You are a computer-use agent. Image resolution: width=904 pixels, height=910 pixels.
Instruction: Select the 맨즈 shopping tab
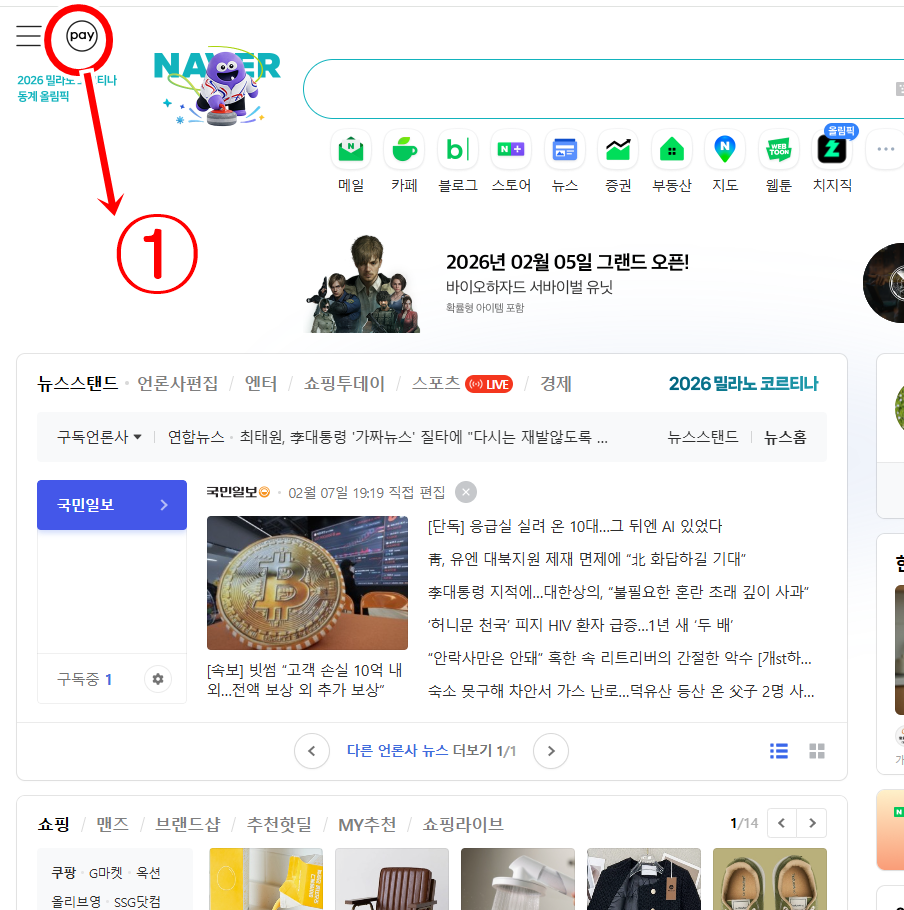[x=113, y=824]
